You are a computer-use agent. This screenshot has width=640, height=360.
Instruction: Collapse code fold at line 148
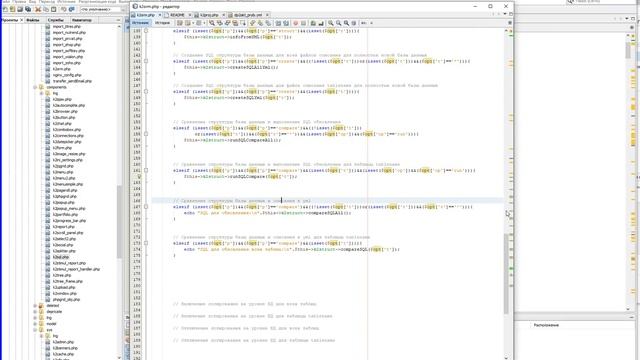146,91
